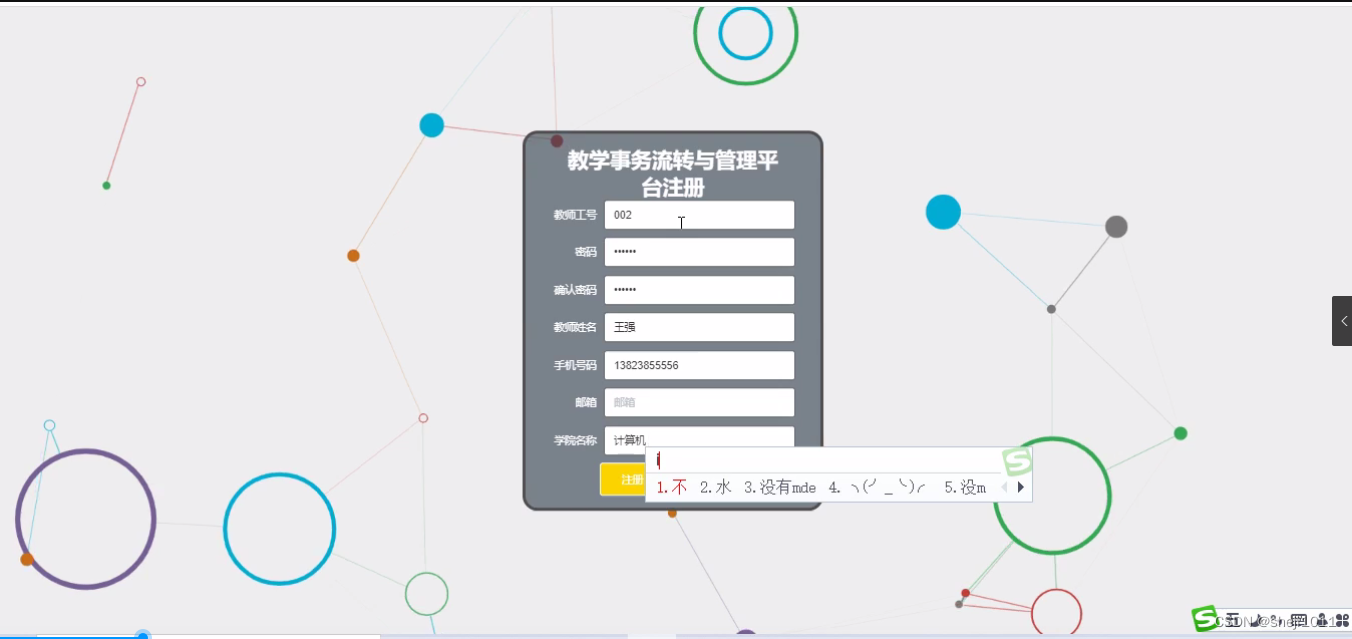
Task: Click the 教师姓名 label
Action: pos(575,328)
